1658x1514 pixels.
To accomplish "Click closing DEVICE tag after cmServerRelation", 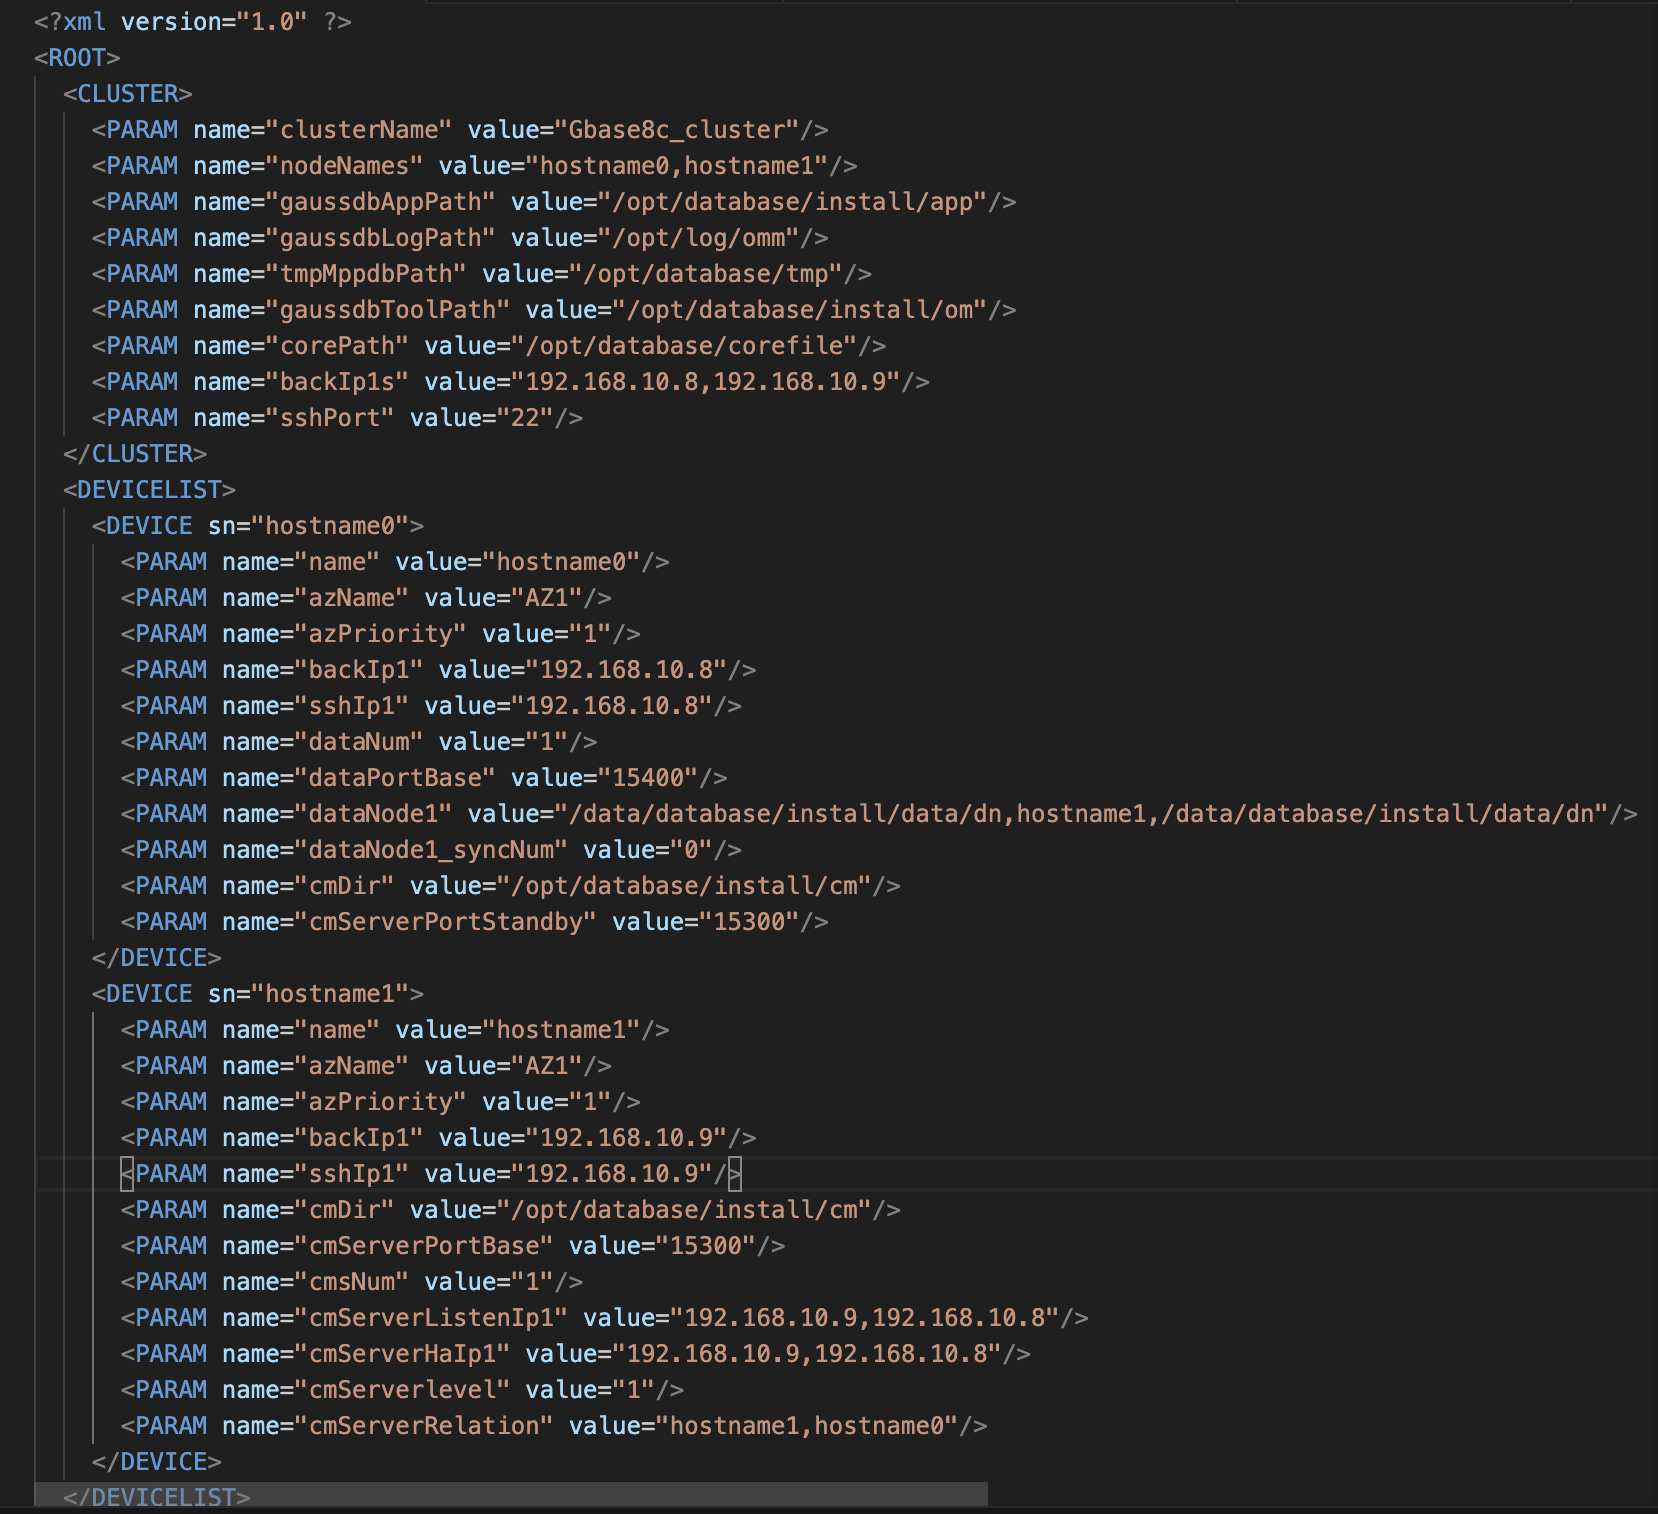I will [x=156, y=1462].
